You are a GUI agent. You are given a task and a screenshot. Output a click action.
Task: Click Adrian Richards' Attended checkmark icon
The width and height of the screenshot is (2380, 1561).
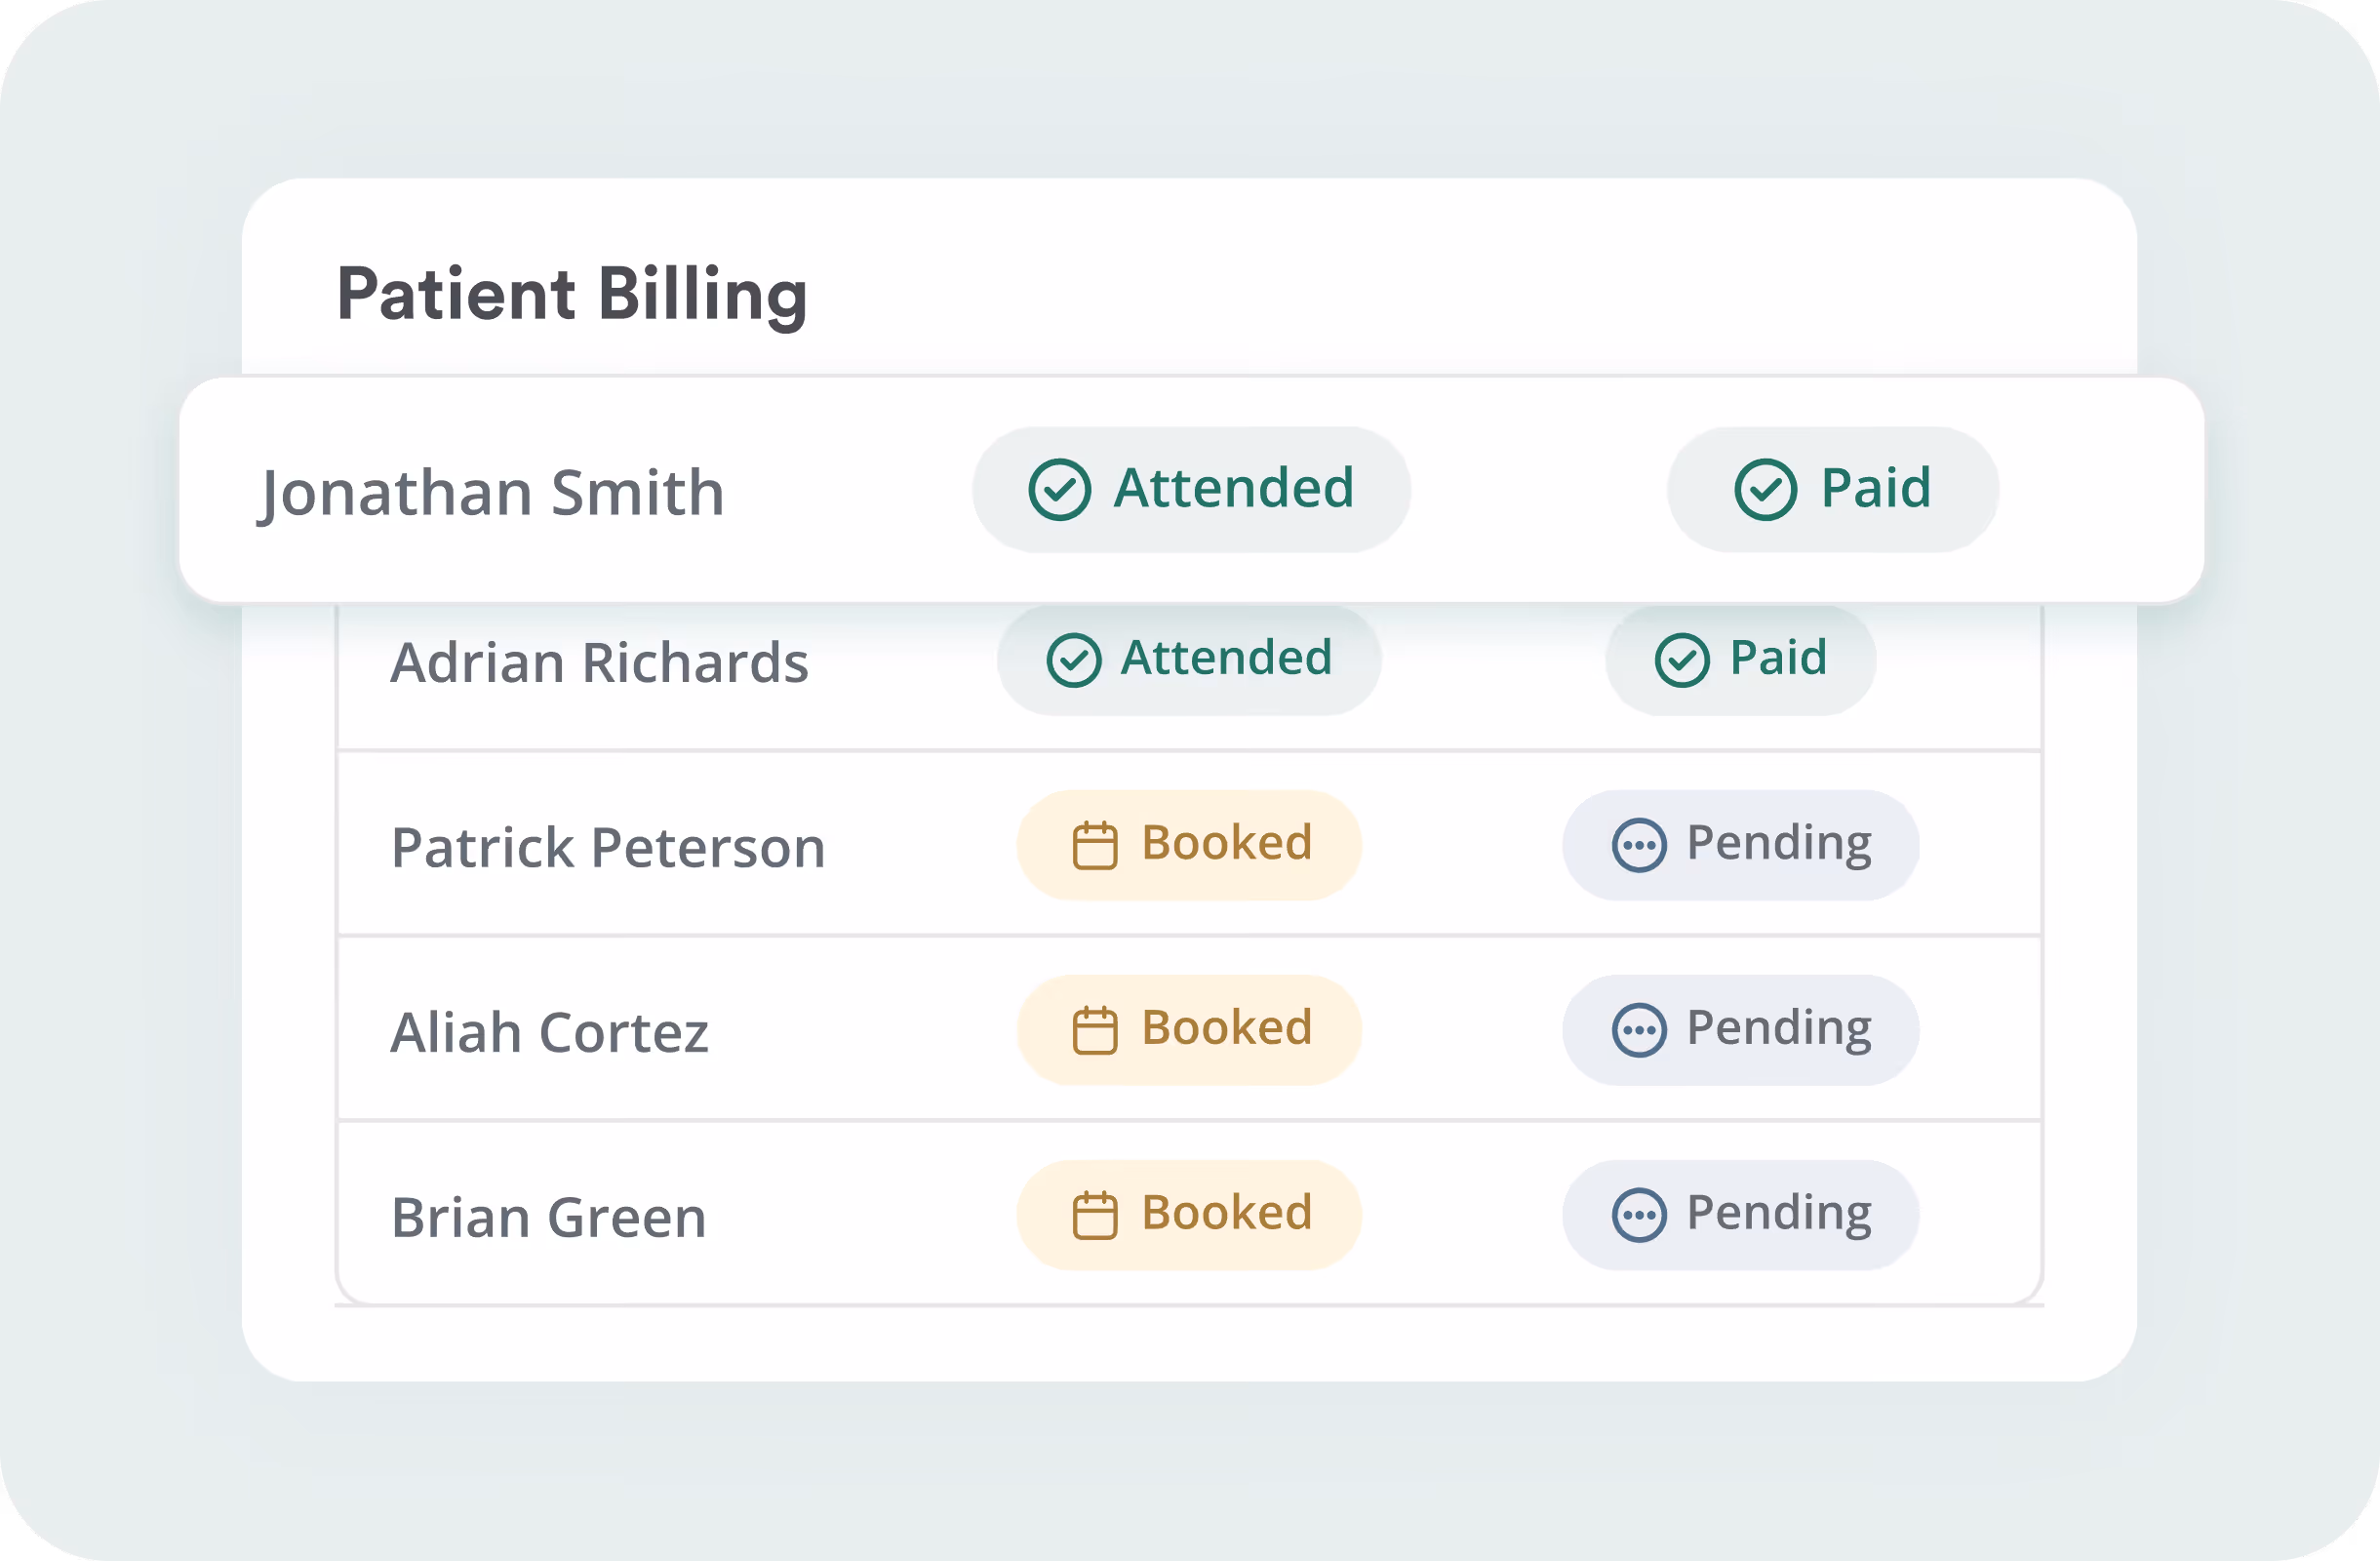click(x=1074, y=660)
